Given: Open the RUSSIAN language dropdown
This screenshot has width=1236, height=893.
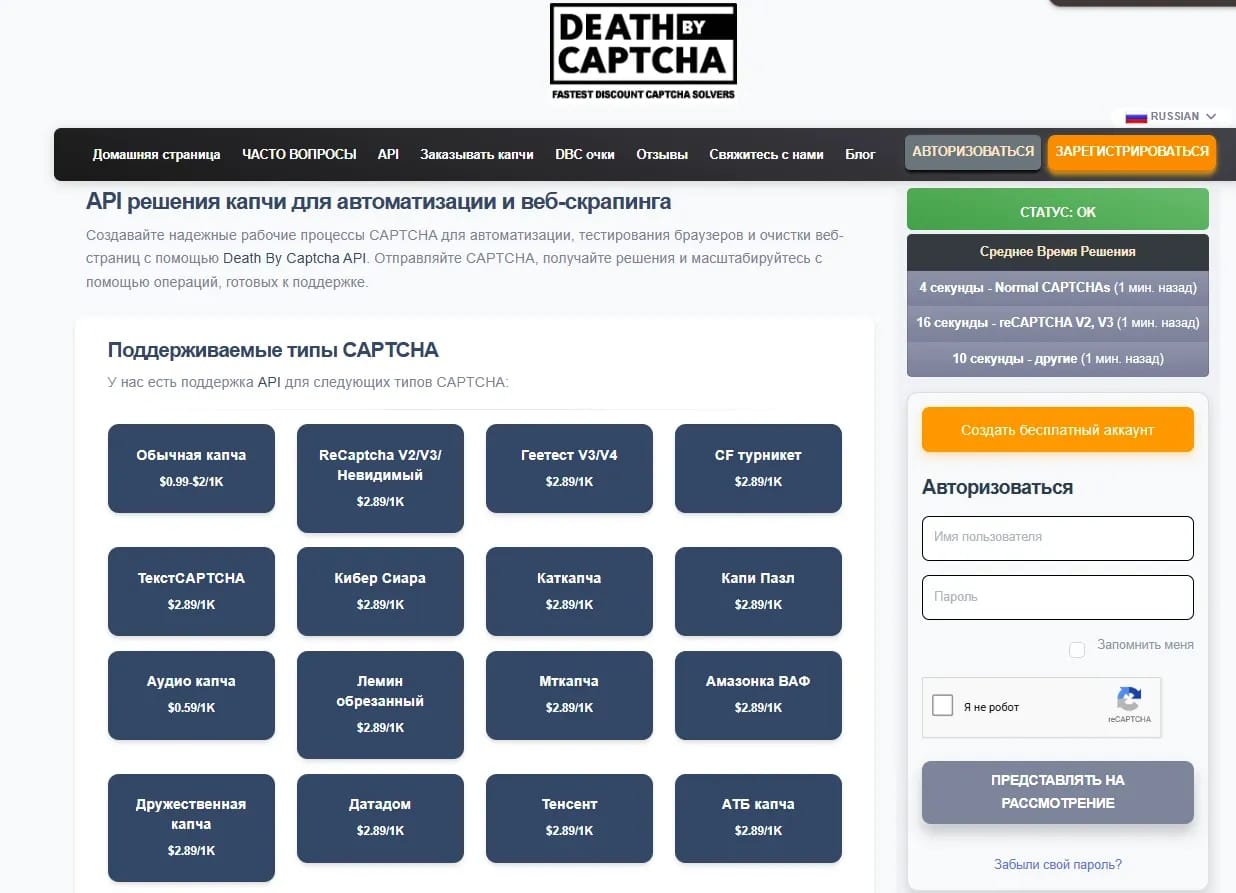Looking at the screenshot, I should (x=1171, y=116).
